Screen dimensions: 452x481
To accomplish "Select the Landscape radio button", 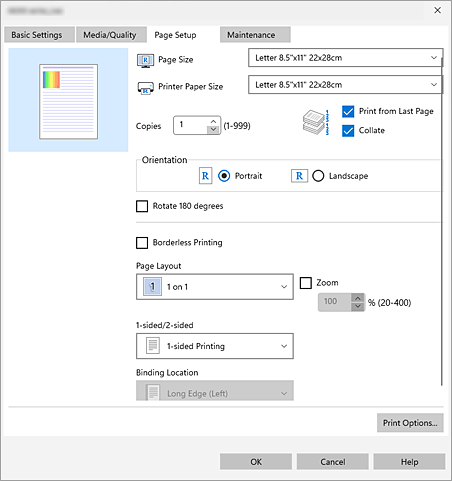I will [x=318, y=176].
